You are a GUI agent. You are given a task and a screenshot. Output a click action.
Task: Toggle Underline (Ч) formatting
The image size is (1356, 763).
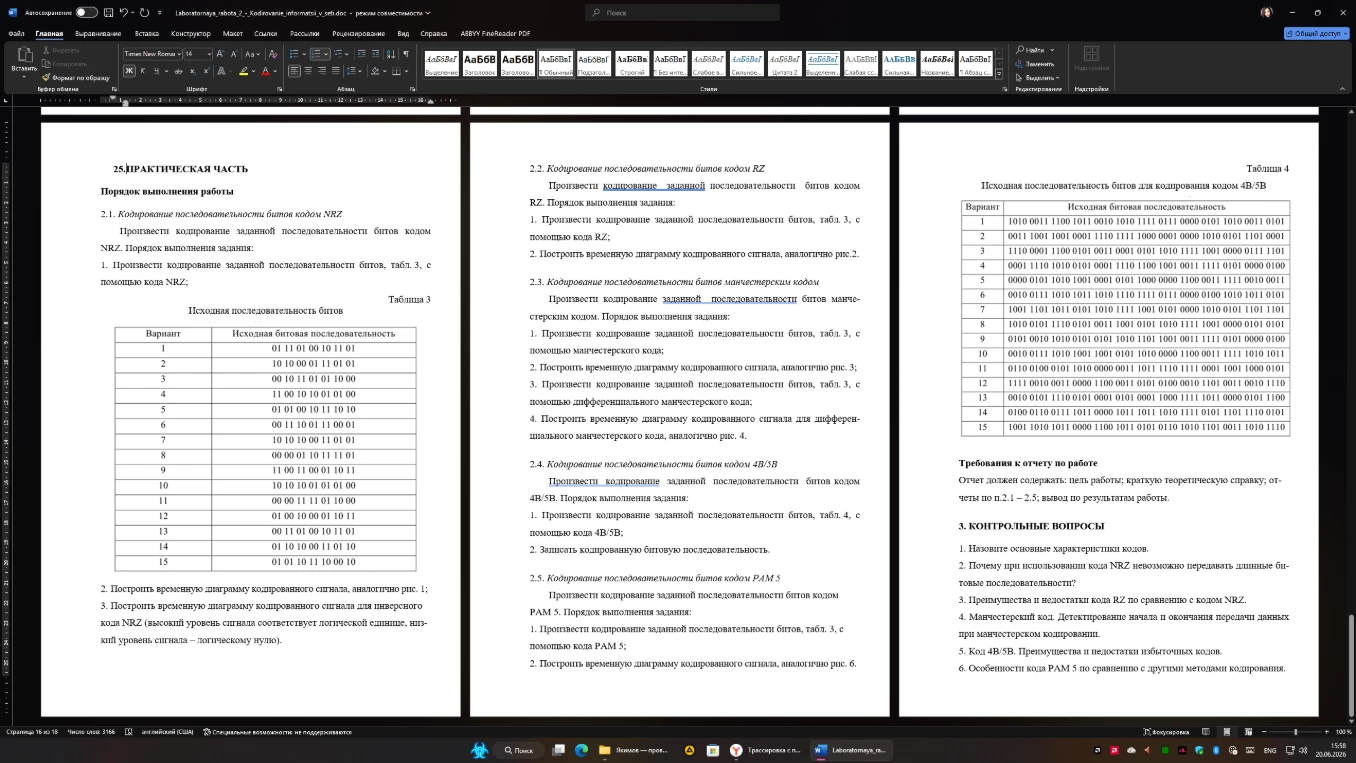pyautogui.click(x=157, y=71)
